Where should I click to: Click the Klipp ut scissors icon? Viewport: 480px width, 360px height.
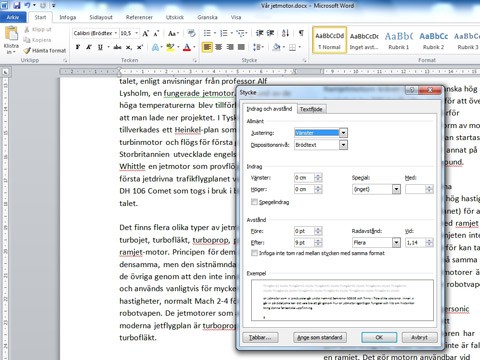[x=27, y=29]
